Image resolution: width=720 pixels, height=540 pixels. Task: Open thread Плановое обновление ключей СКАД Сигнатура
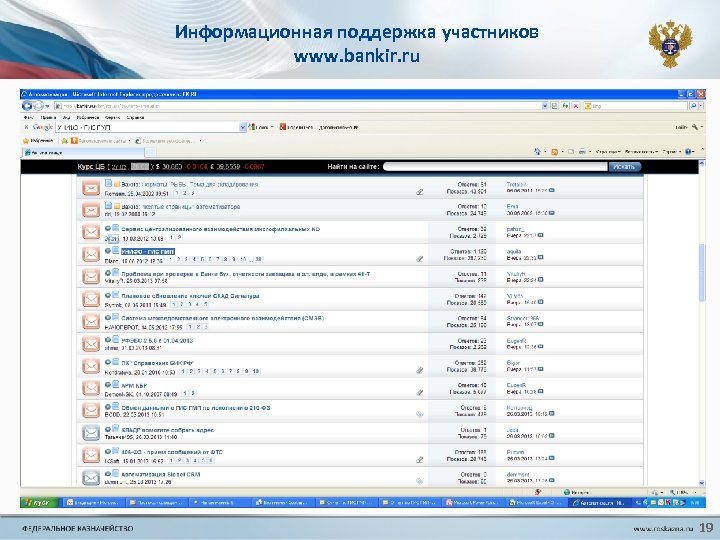pyautogui.click(x=190, y=296)
